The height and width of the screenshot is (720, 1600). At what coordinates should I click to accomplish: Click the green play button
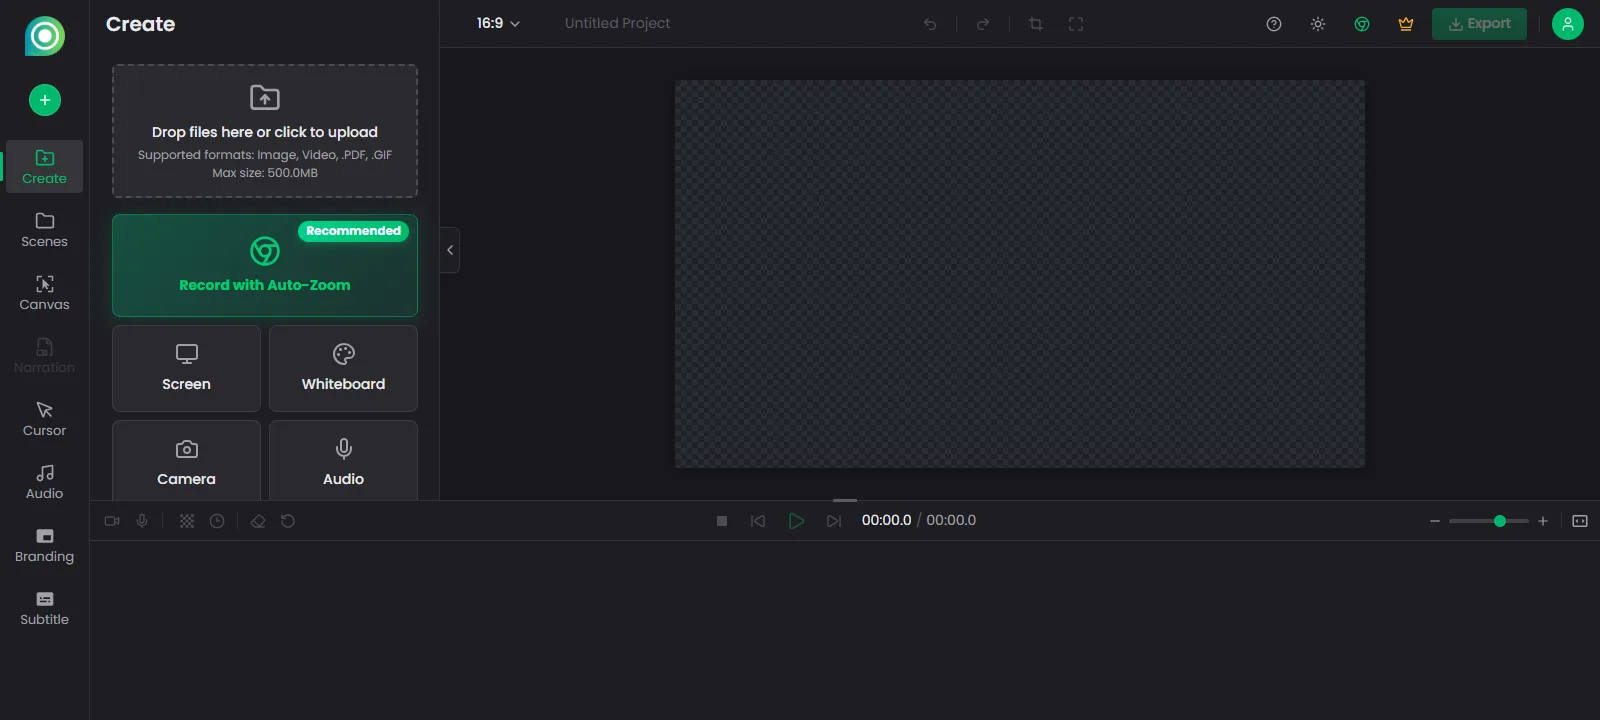coord(796,521)
